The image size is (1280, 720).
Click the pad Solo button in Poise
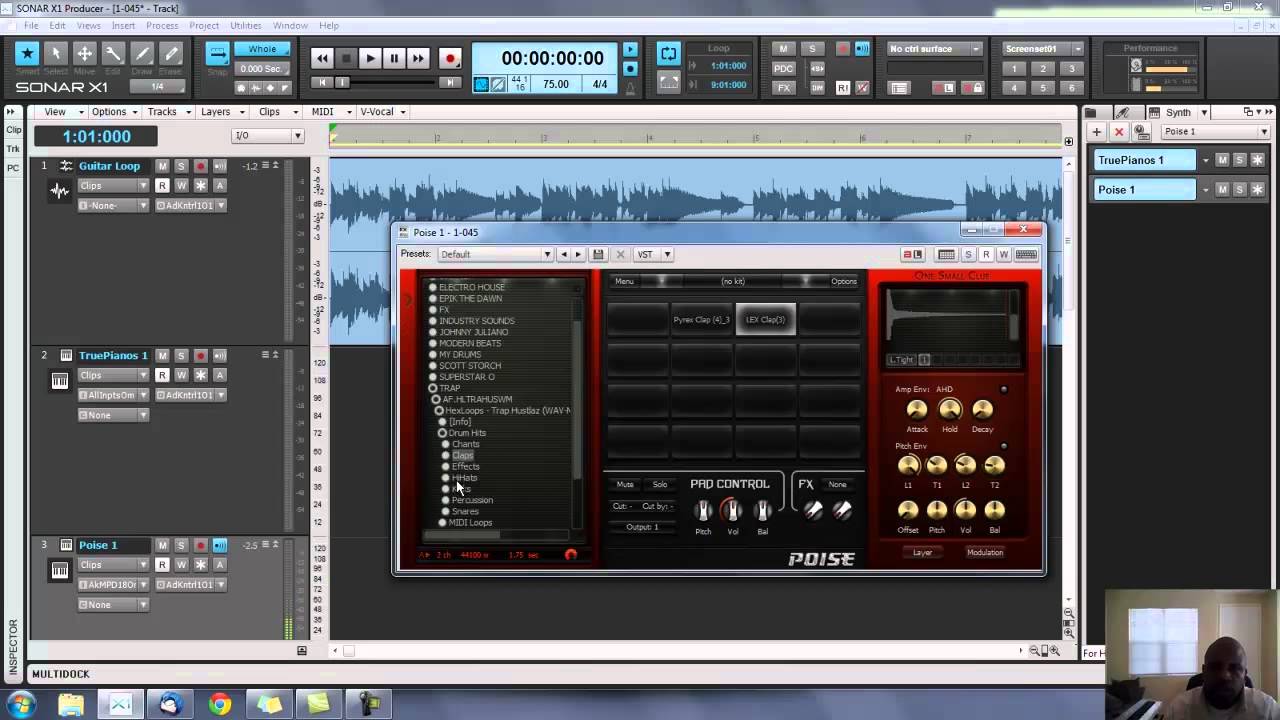pos(660,484)
